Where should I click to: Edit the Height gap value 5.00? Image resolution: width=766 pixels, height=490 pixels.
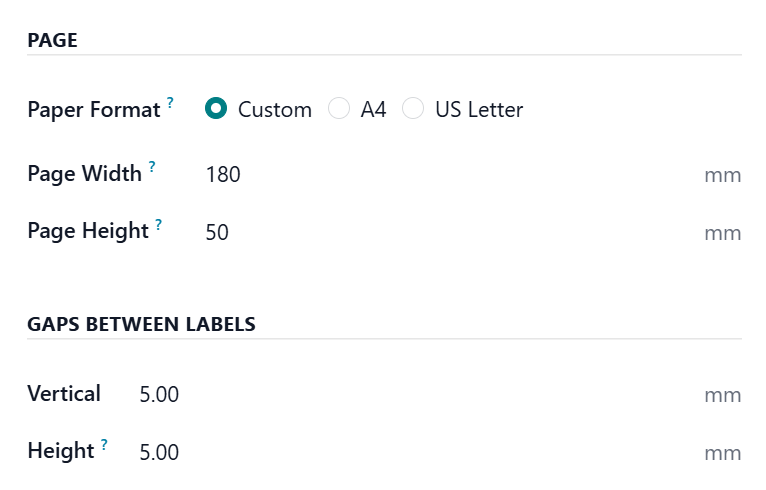click(400, 453)
